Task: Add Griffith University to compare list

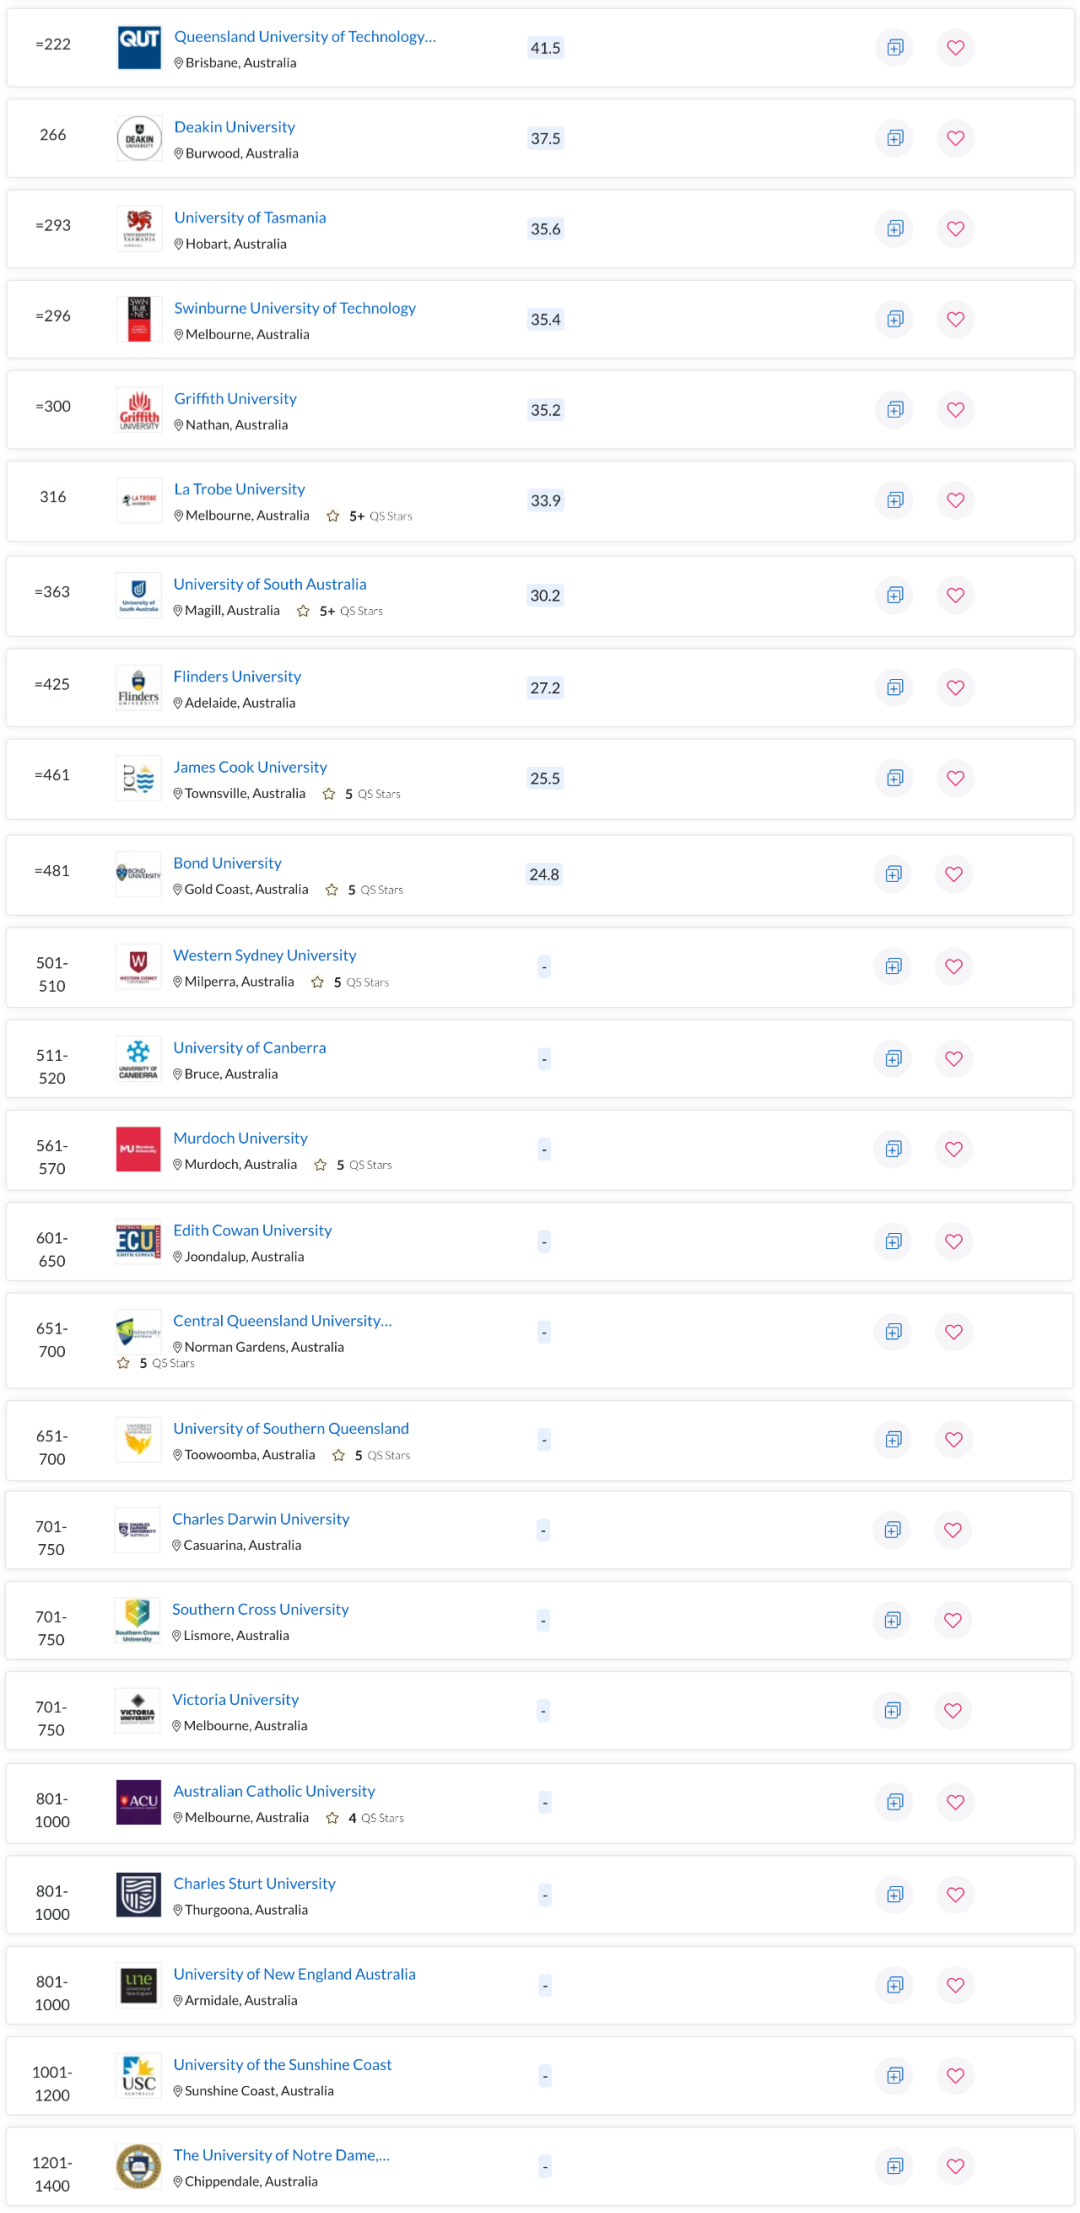Action: (895, 410)
